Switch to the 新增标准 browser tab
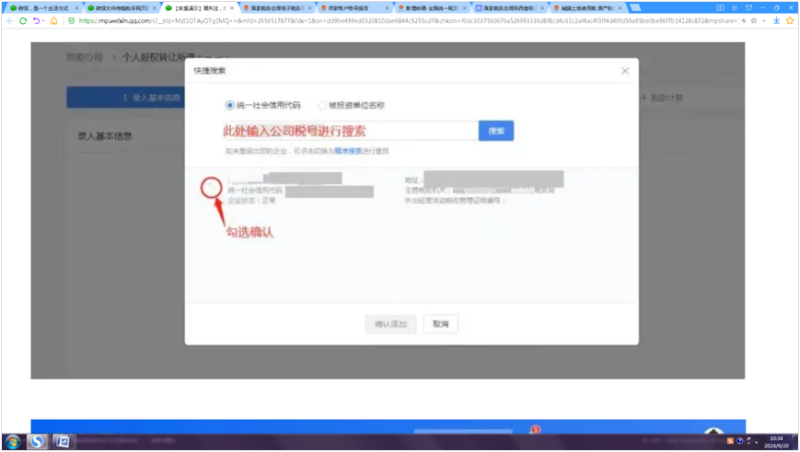 click(433, 7)
